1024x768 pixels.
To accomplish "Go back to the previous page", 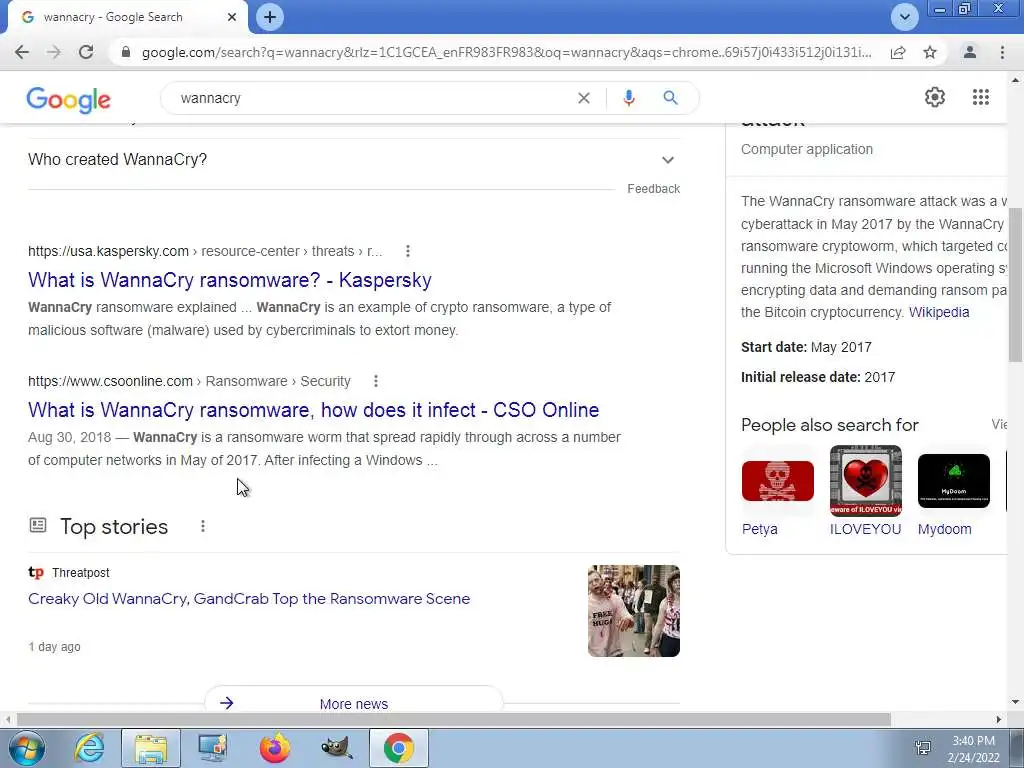I will [x=22, y=52].
